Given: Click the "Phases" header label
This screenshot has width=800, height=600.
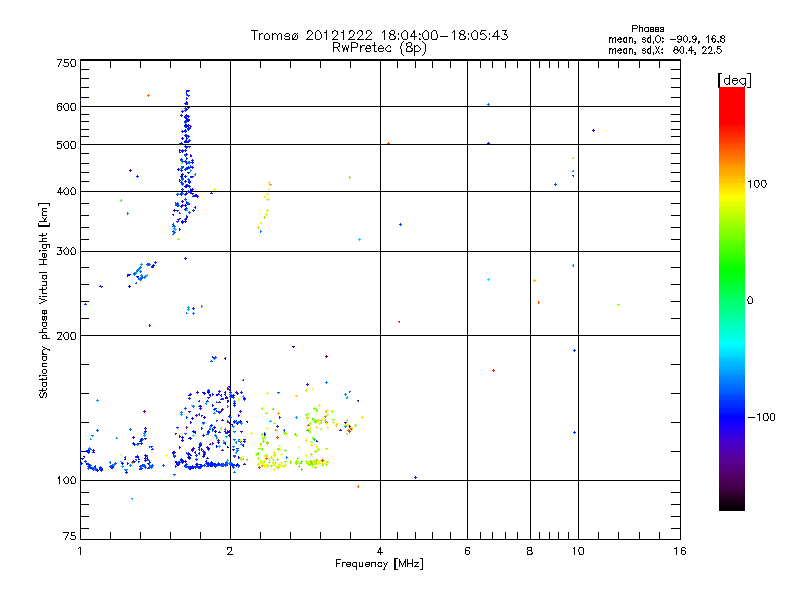Looking at the screenshot, I should (647, 29).
